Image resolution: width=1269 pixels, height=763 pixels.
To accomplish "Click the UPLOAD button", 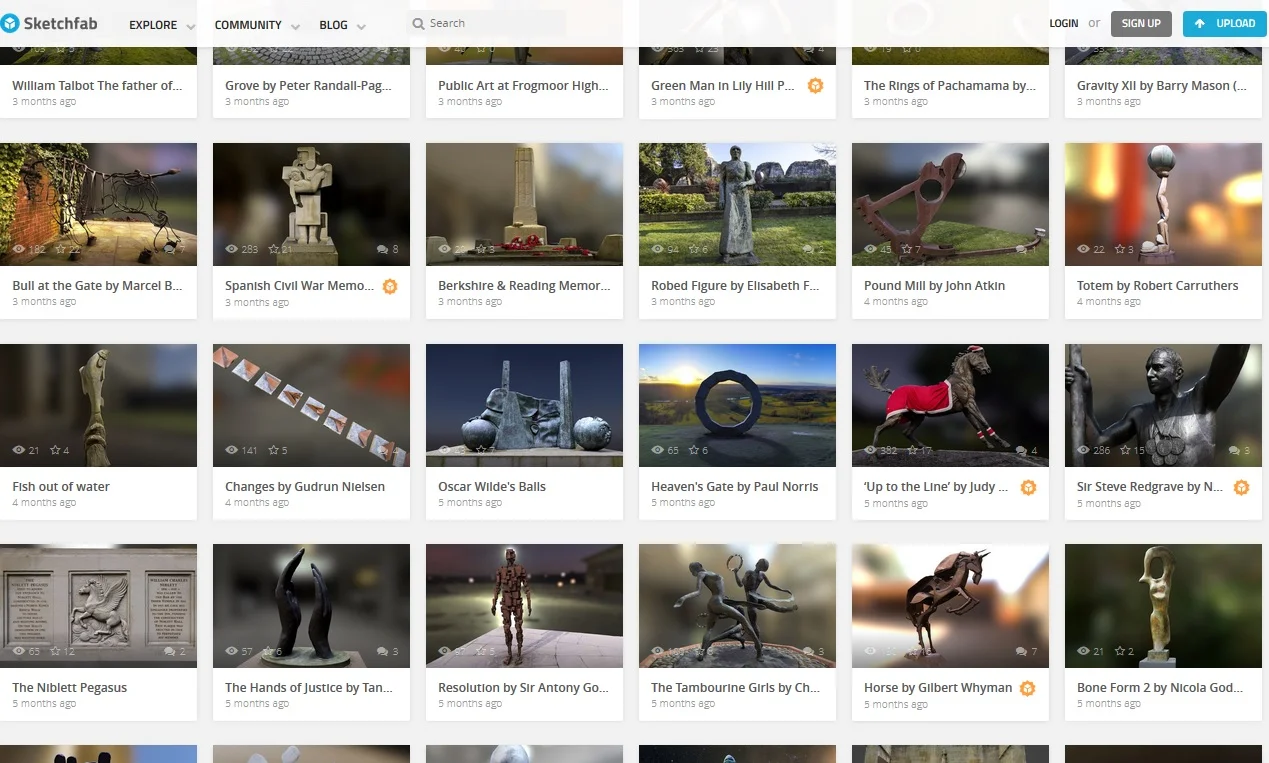I will click(1225, 23).
